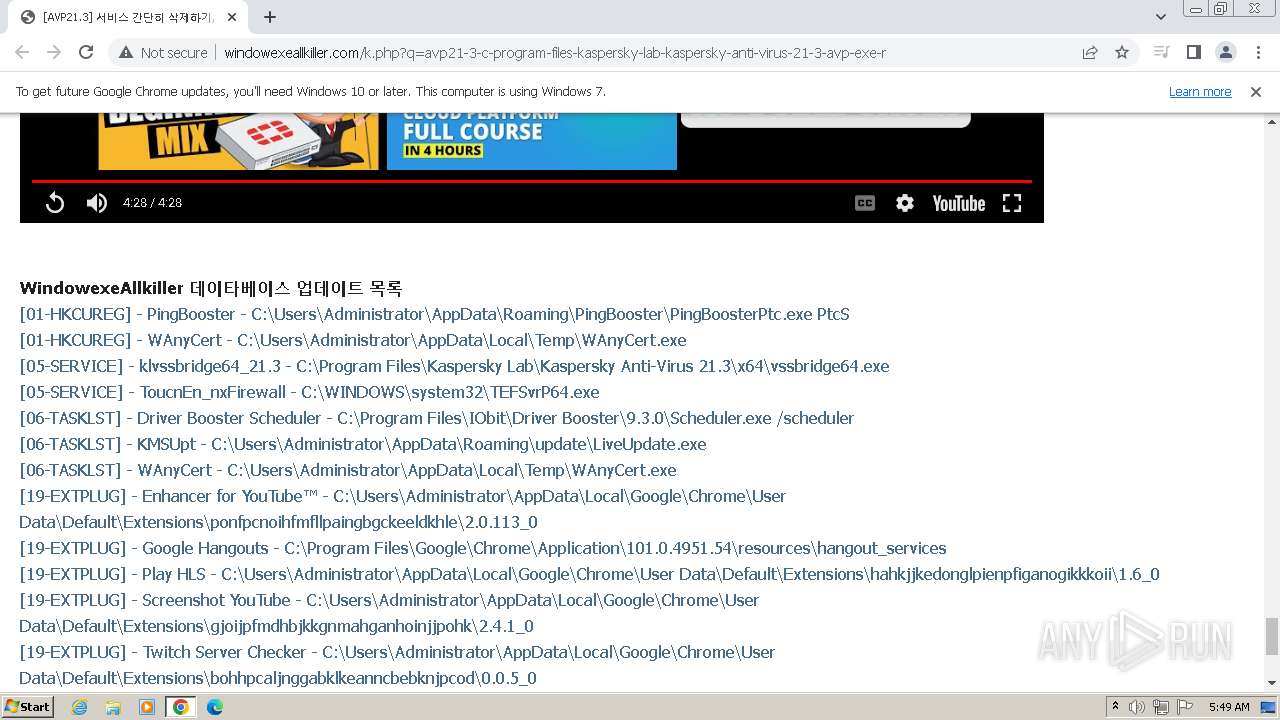Expand the tab search chevron

coord(1160,17)
